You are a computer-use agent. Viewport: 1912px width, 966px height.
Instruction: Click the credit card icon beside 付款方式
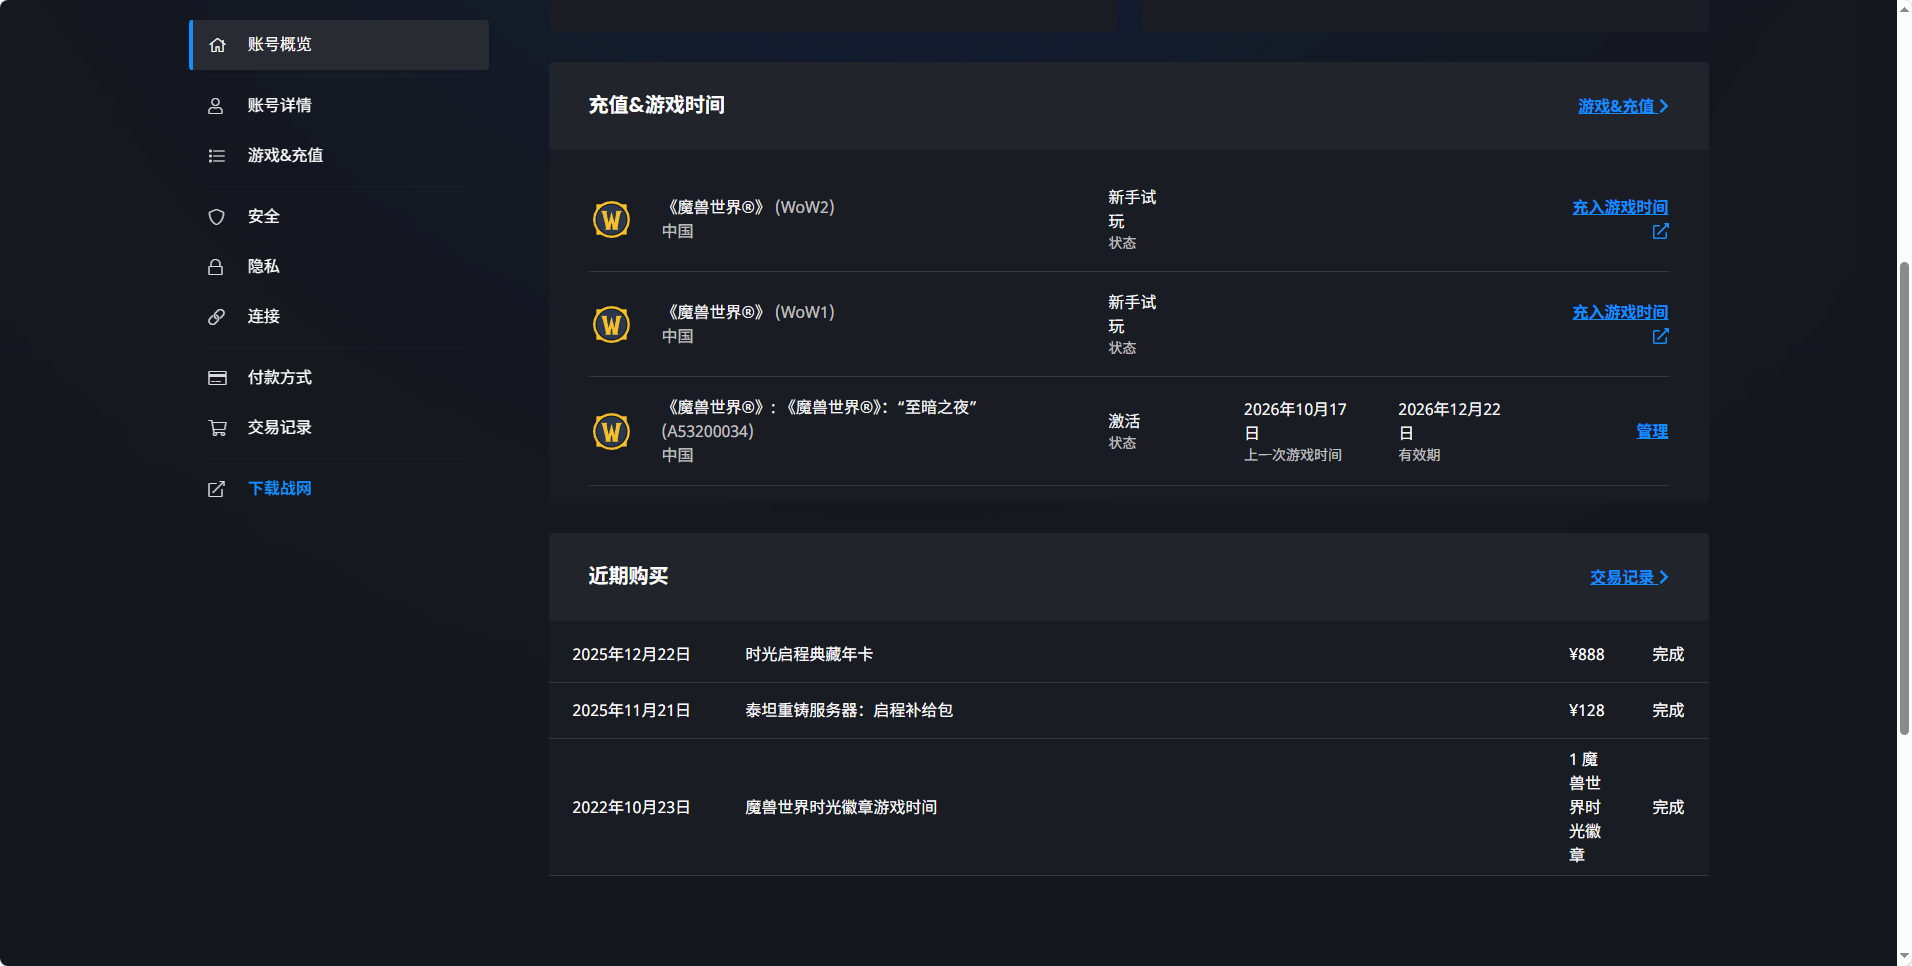(x=217, y=378)
